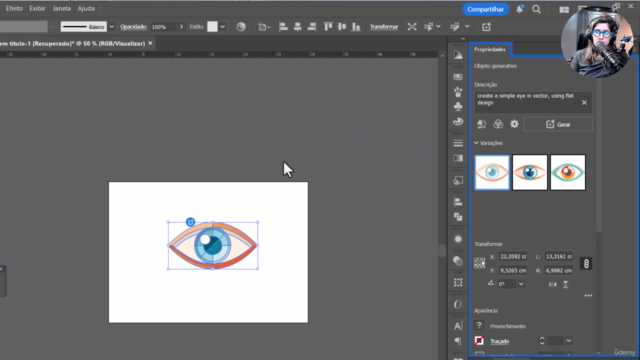Click the style reference picker icon
Image resolution: width=640 pixels, height=360 pixels.
(x=482, y=124)
